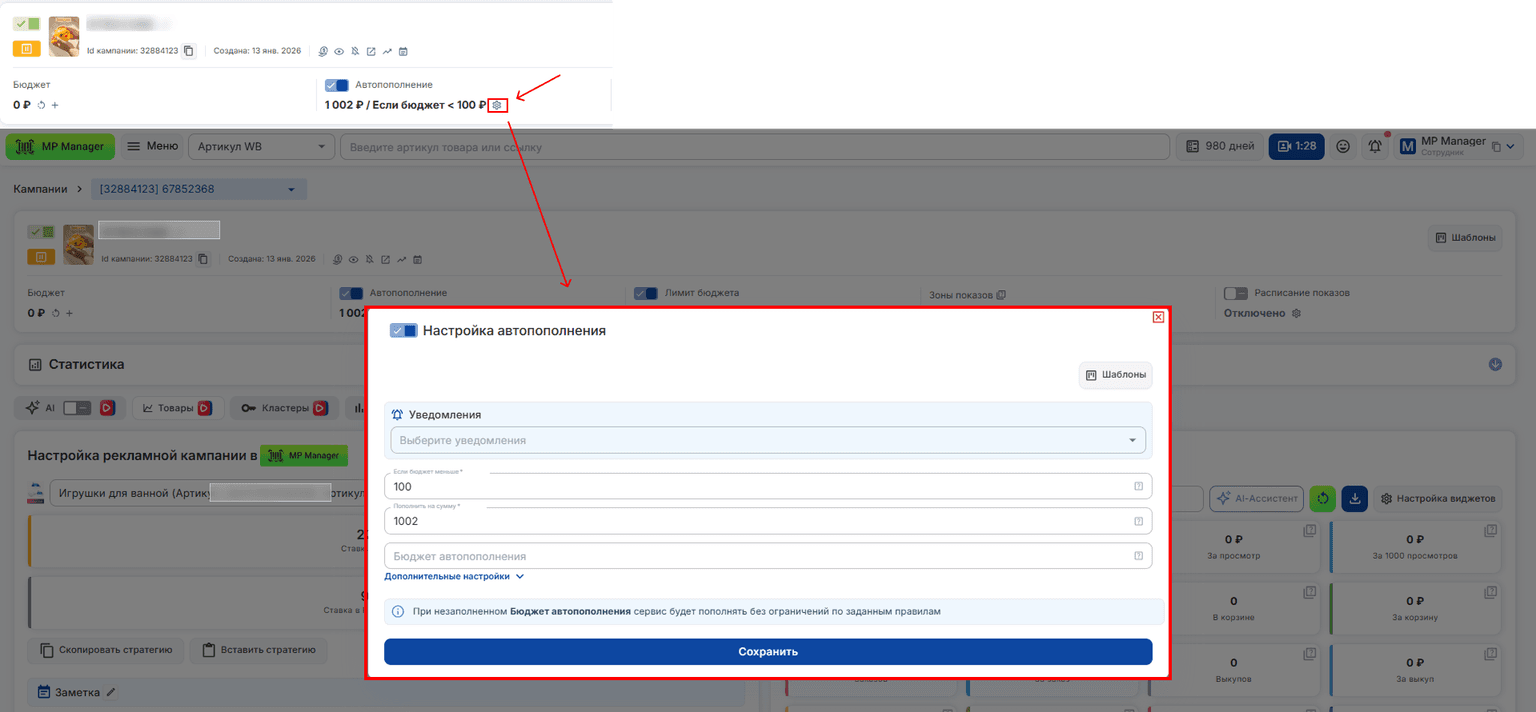The height and width of the screenshot is (712, 1536).
Task: Open Шаблоны on main page card
Action: pyautogui.click(x=1465, y=238)
